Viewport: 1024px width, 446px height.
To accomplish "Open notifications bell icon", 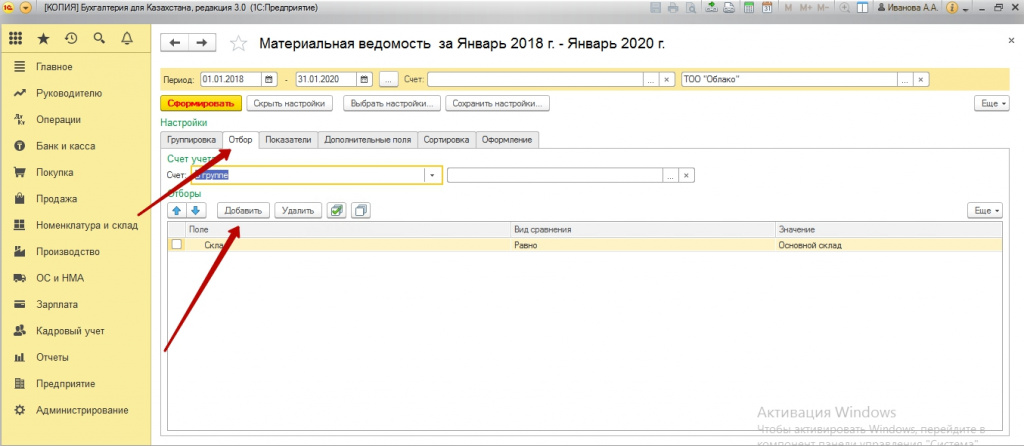I will coord(127,39).
